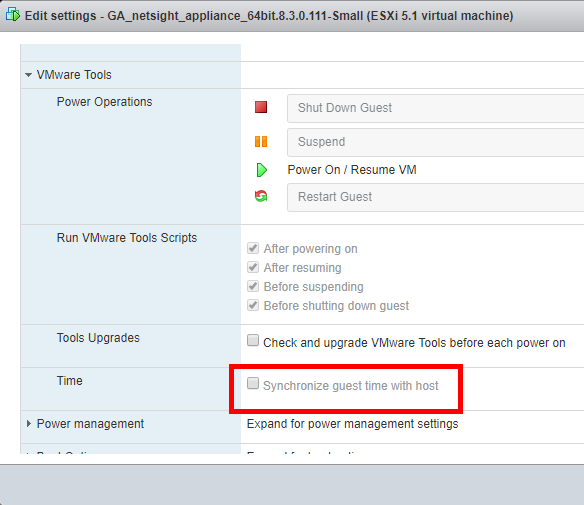Click the Edit settings dialog title
This screenshot has width=584, height=505.
coord(269,16)
